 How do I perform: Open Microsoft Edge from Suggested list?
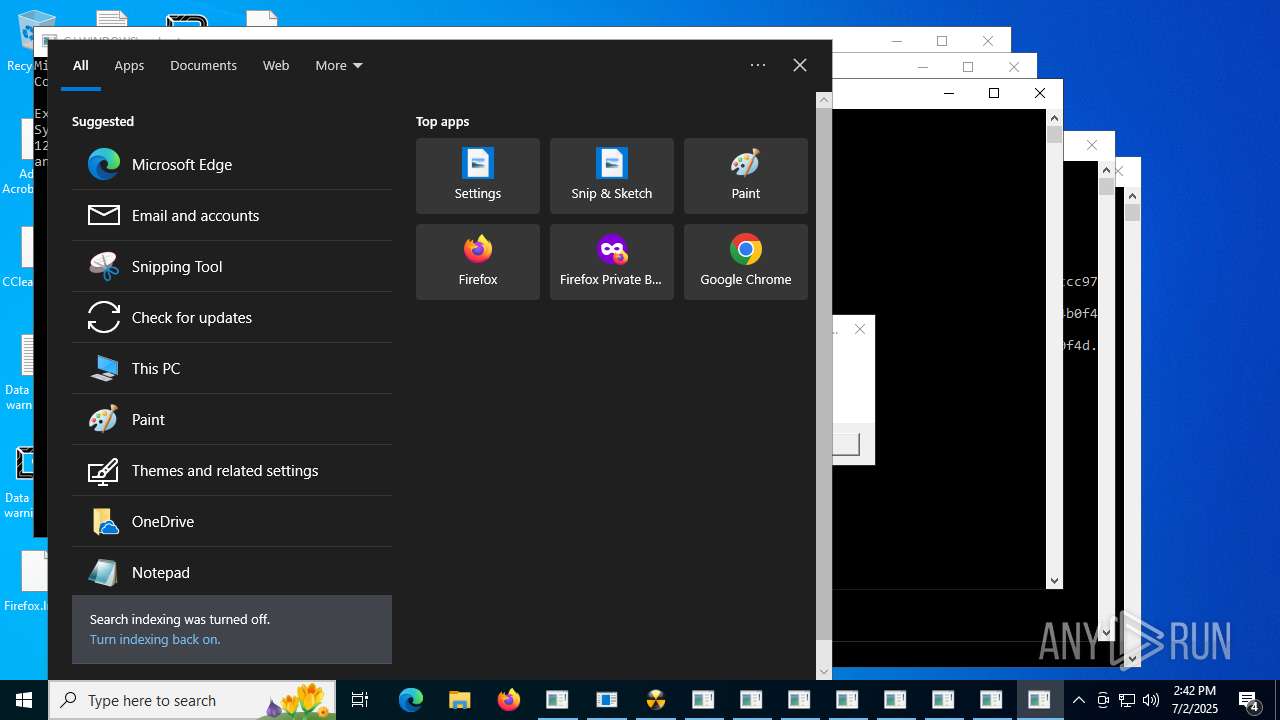pos(232,164)
